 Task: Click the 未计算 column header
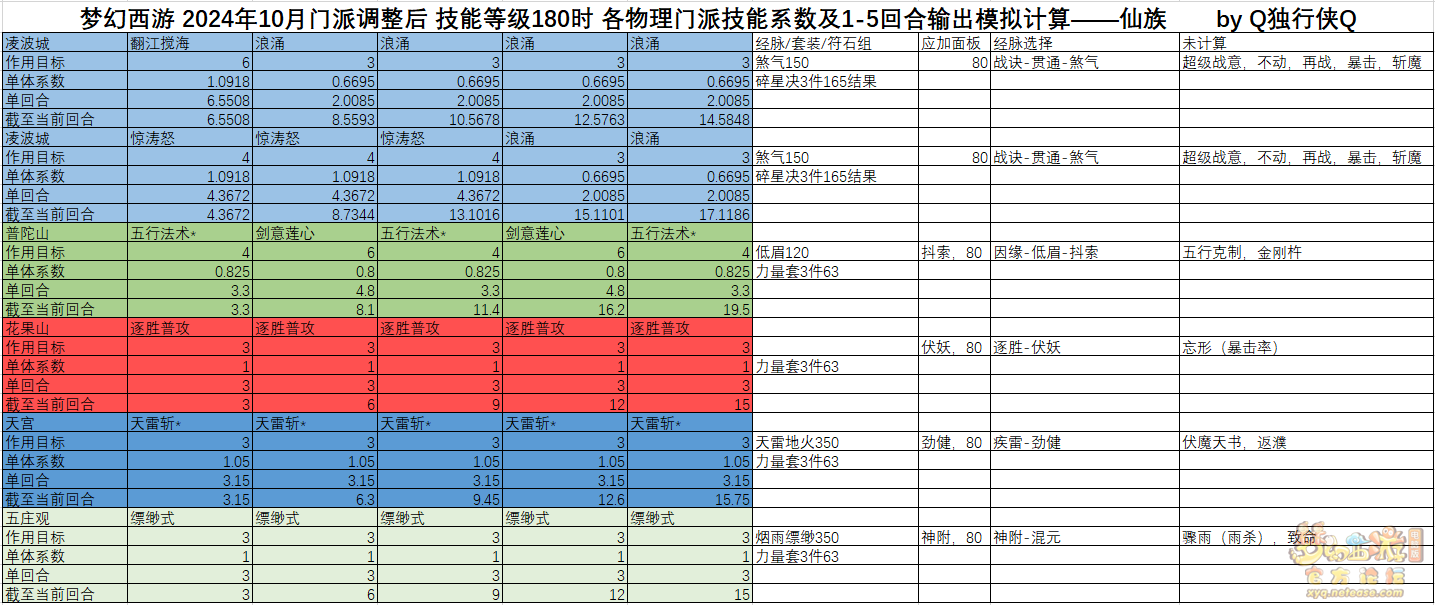1307,44
